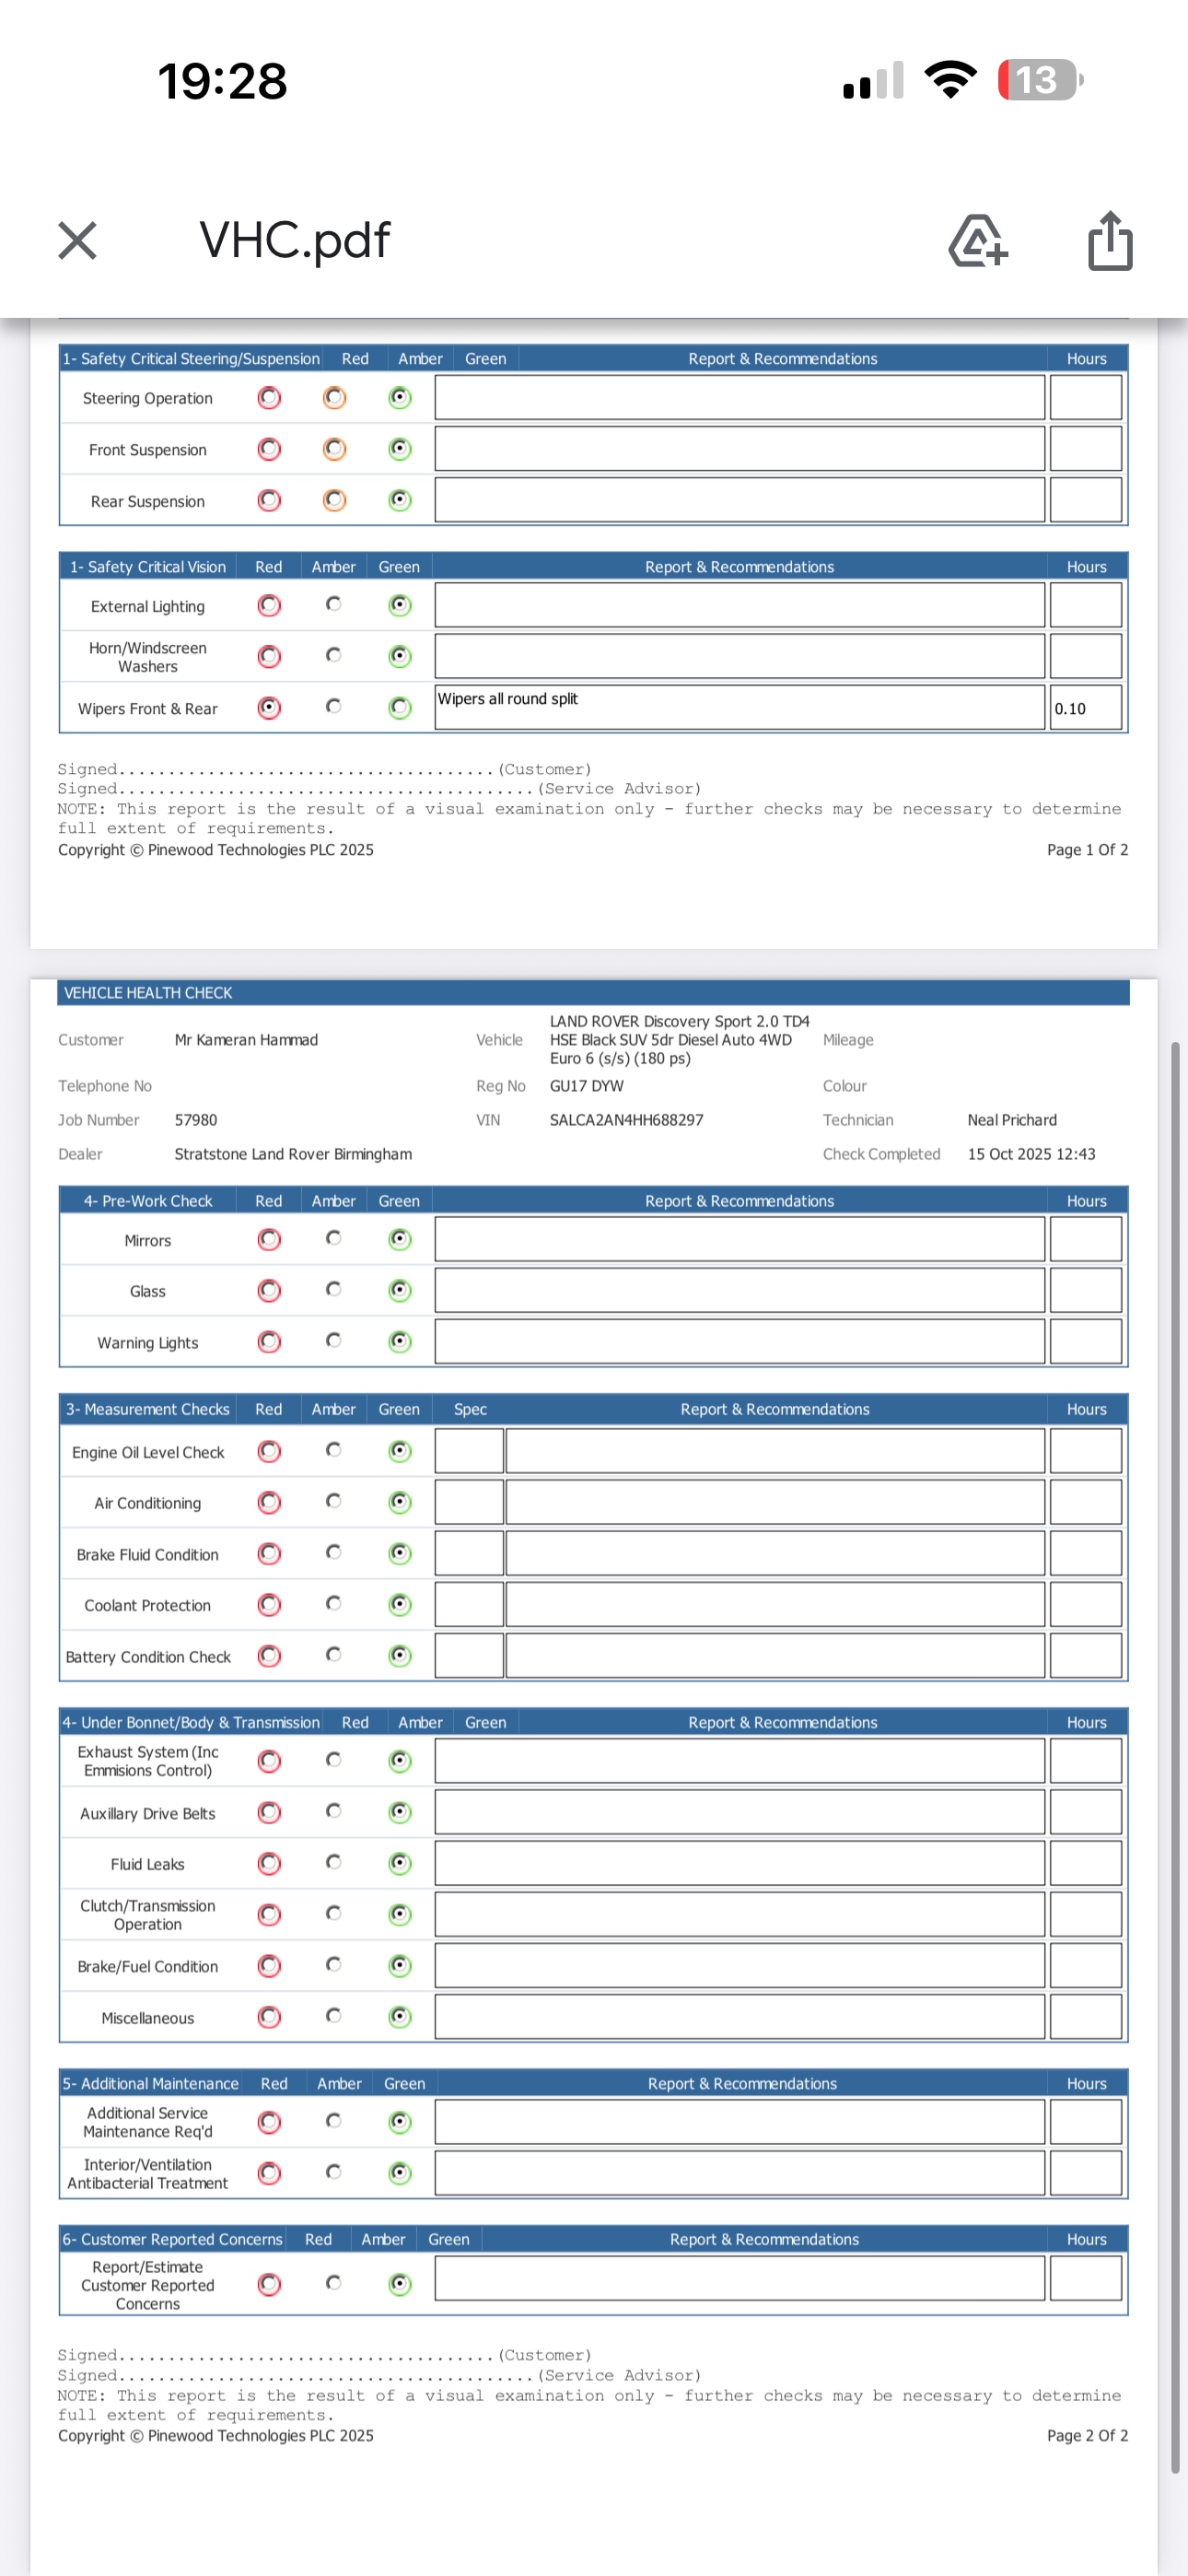Tap the VHC.pdf file title
The image size is (1188, 2576).
pos(294,241)
